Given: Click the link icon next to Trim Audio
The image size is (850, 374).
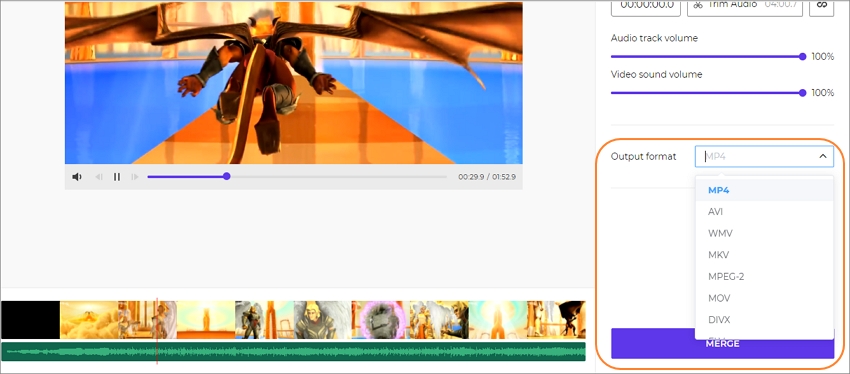Looking at the screenshot, I should (x=821, y=4).
